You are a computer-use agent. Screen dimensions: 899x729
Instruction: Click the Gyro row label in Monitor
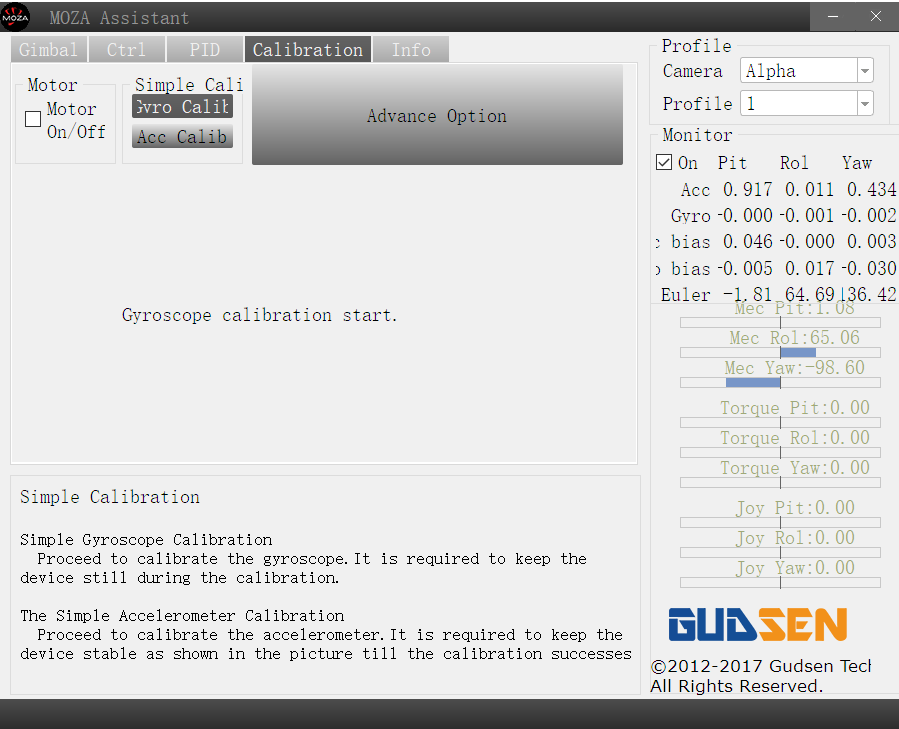pos(690,216)
